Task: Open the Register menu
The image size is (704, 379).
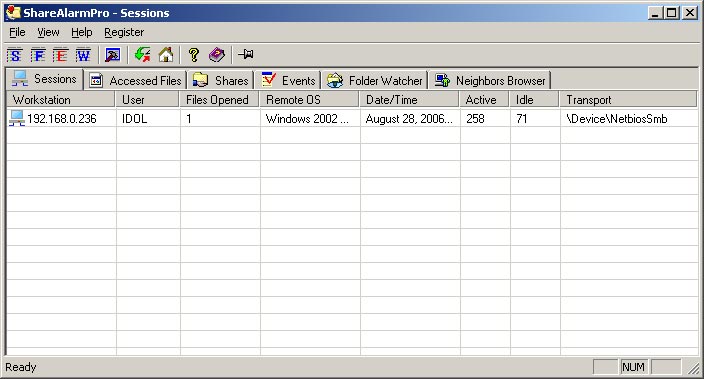Action: tap(124, 32)
